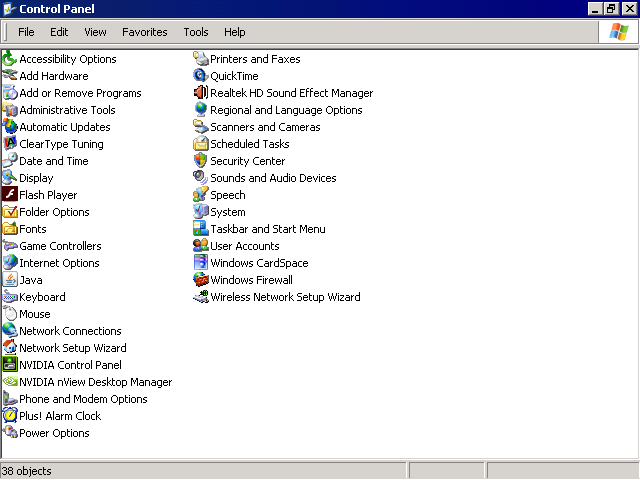Select the Java icon
This screenshot has width=640, height=480.
coord(10,280)
